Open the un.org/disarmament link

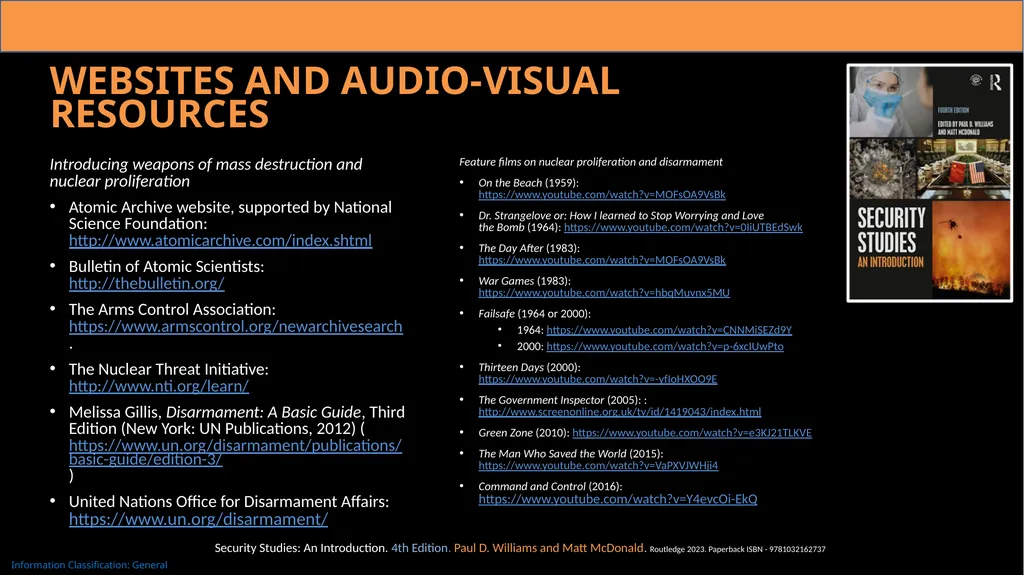199,519
